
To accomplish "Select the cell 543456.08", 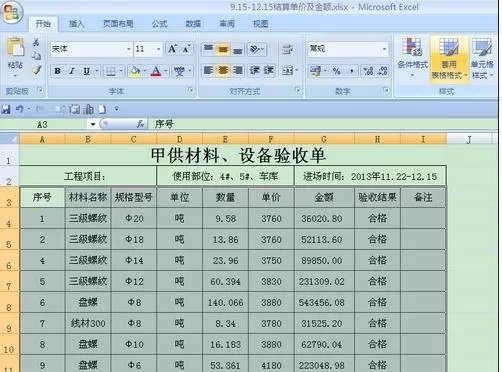I will tap(324, 303).
